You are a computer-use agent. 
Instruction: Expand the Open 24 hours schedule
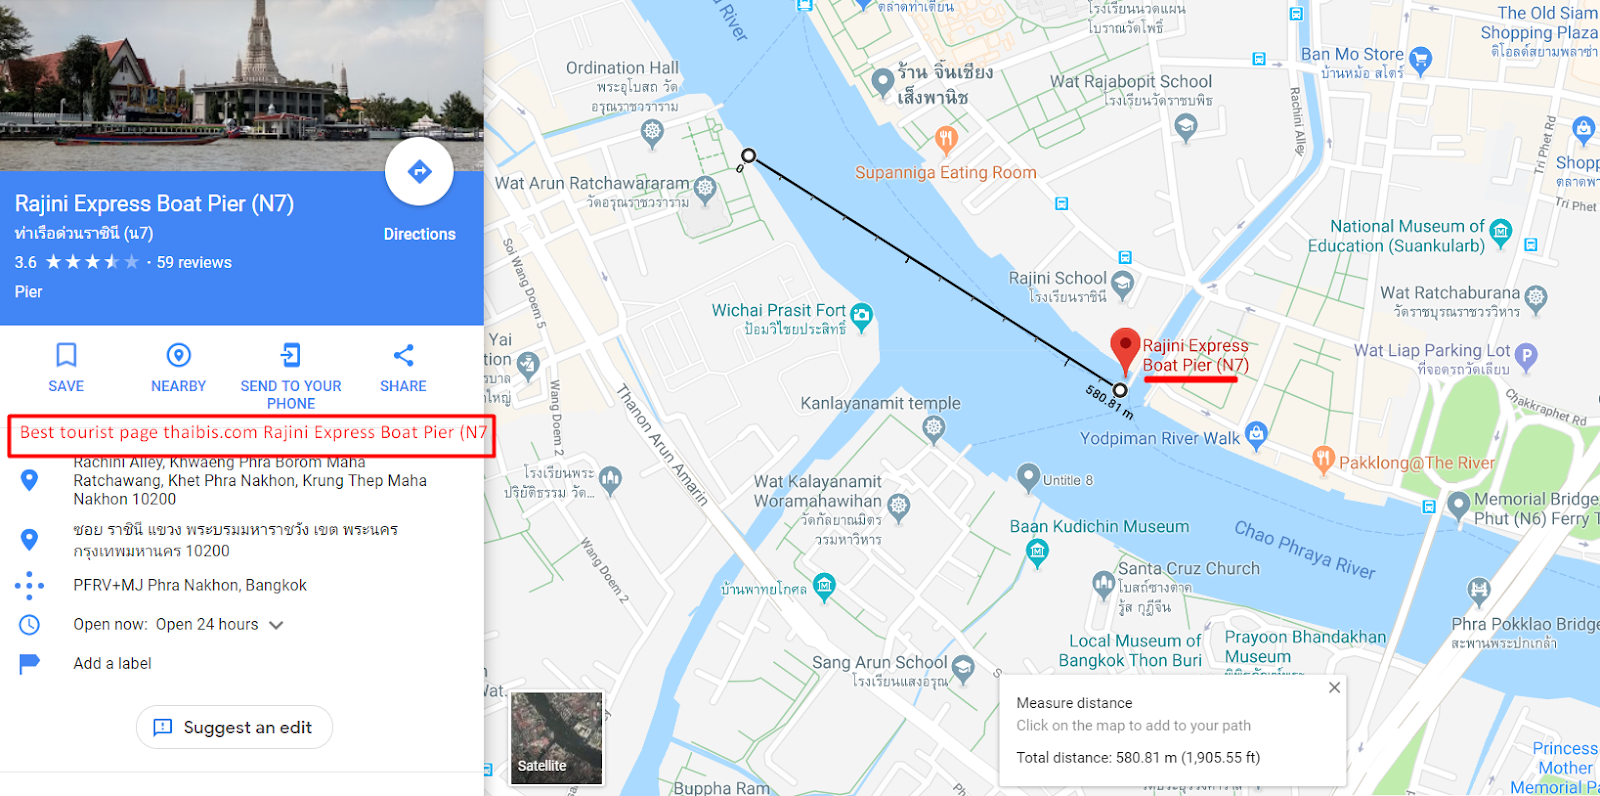point(277,625)
